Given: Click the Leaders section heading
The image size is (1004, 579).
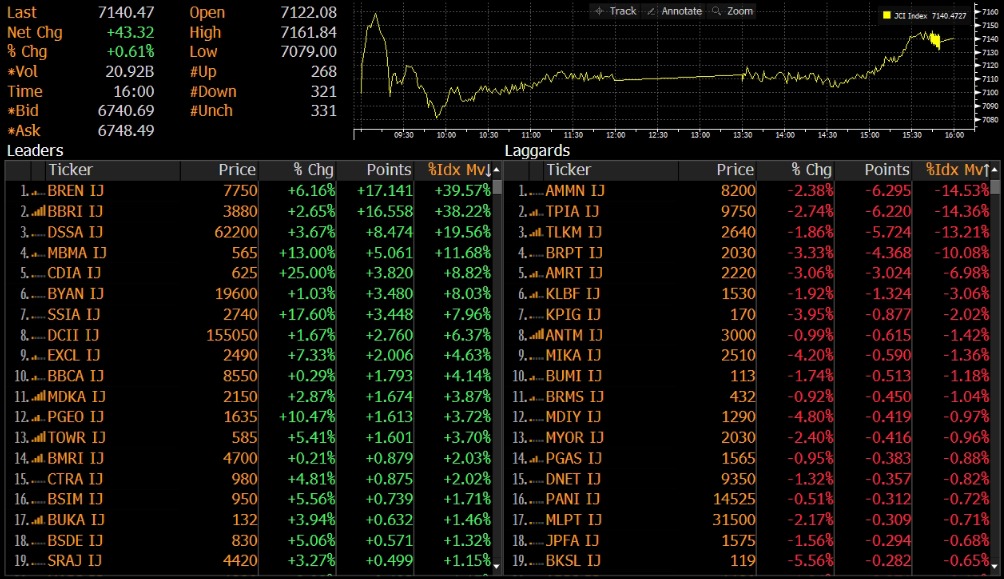Looking at the screenshot, I should click(35, 151).
